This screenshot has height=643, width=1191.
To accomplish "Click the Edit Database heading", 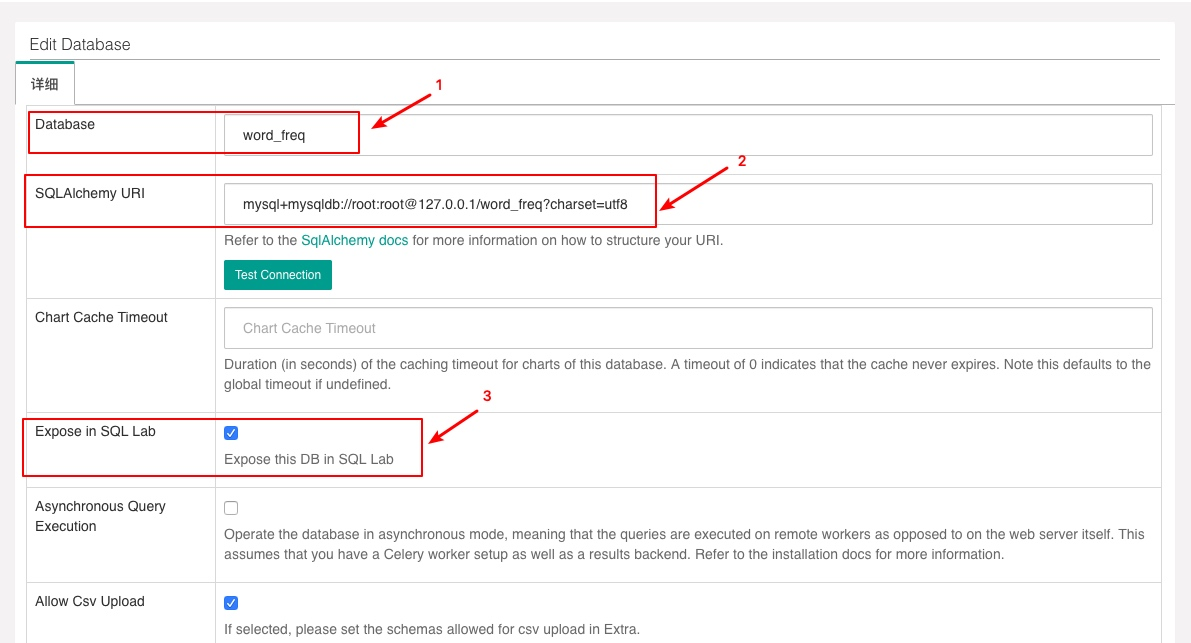I will pyautogui.click(x=80, y=45).
